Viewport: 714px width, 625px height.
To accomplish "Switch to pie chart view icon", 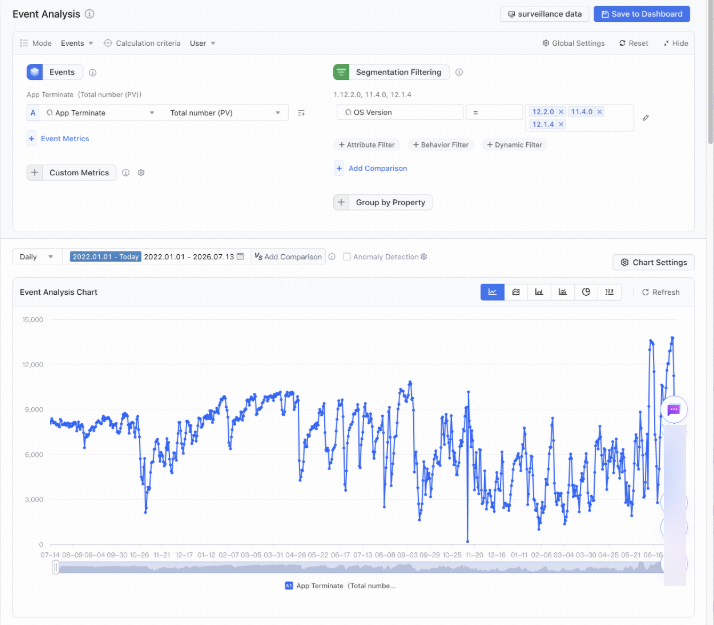I will click(586, 292).
